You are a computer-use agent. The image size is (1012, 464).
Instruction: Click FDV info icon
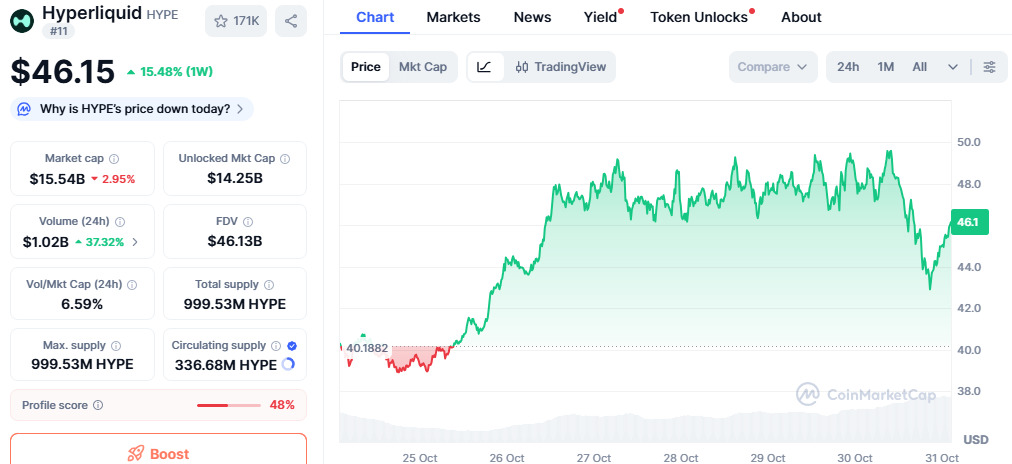coord(248,221)
